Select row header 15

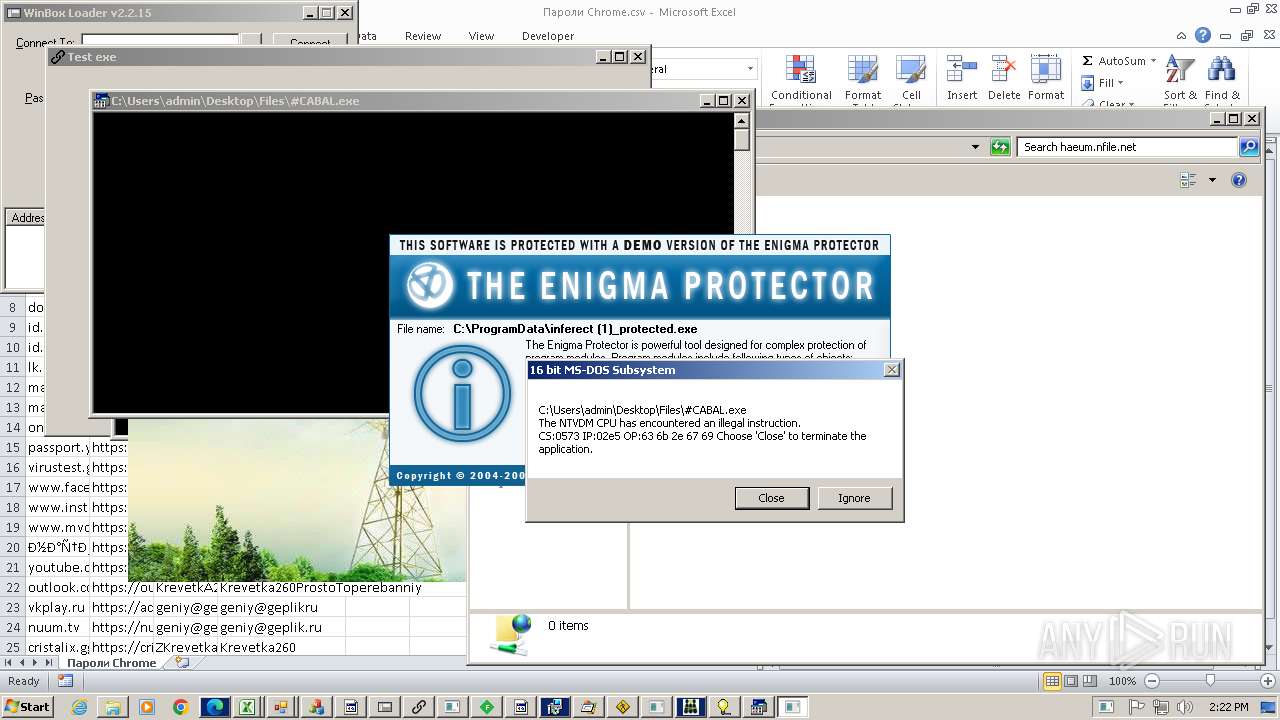point(13,448)
